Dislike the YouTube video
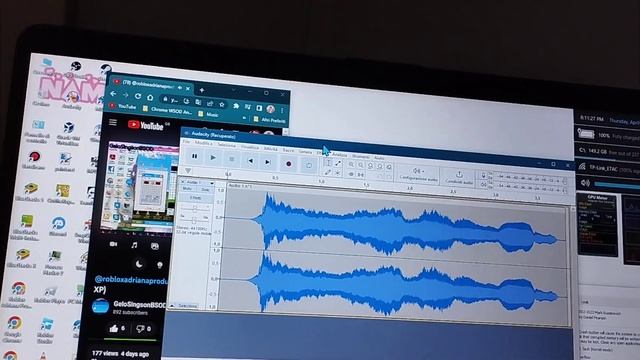Screen dimensions: 640x360 click(143, 328)
